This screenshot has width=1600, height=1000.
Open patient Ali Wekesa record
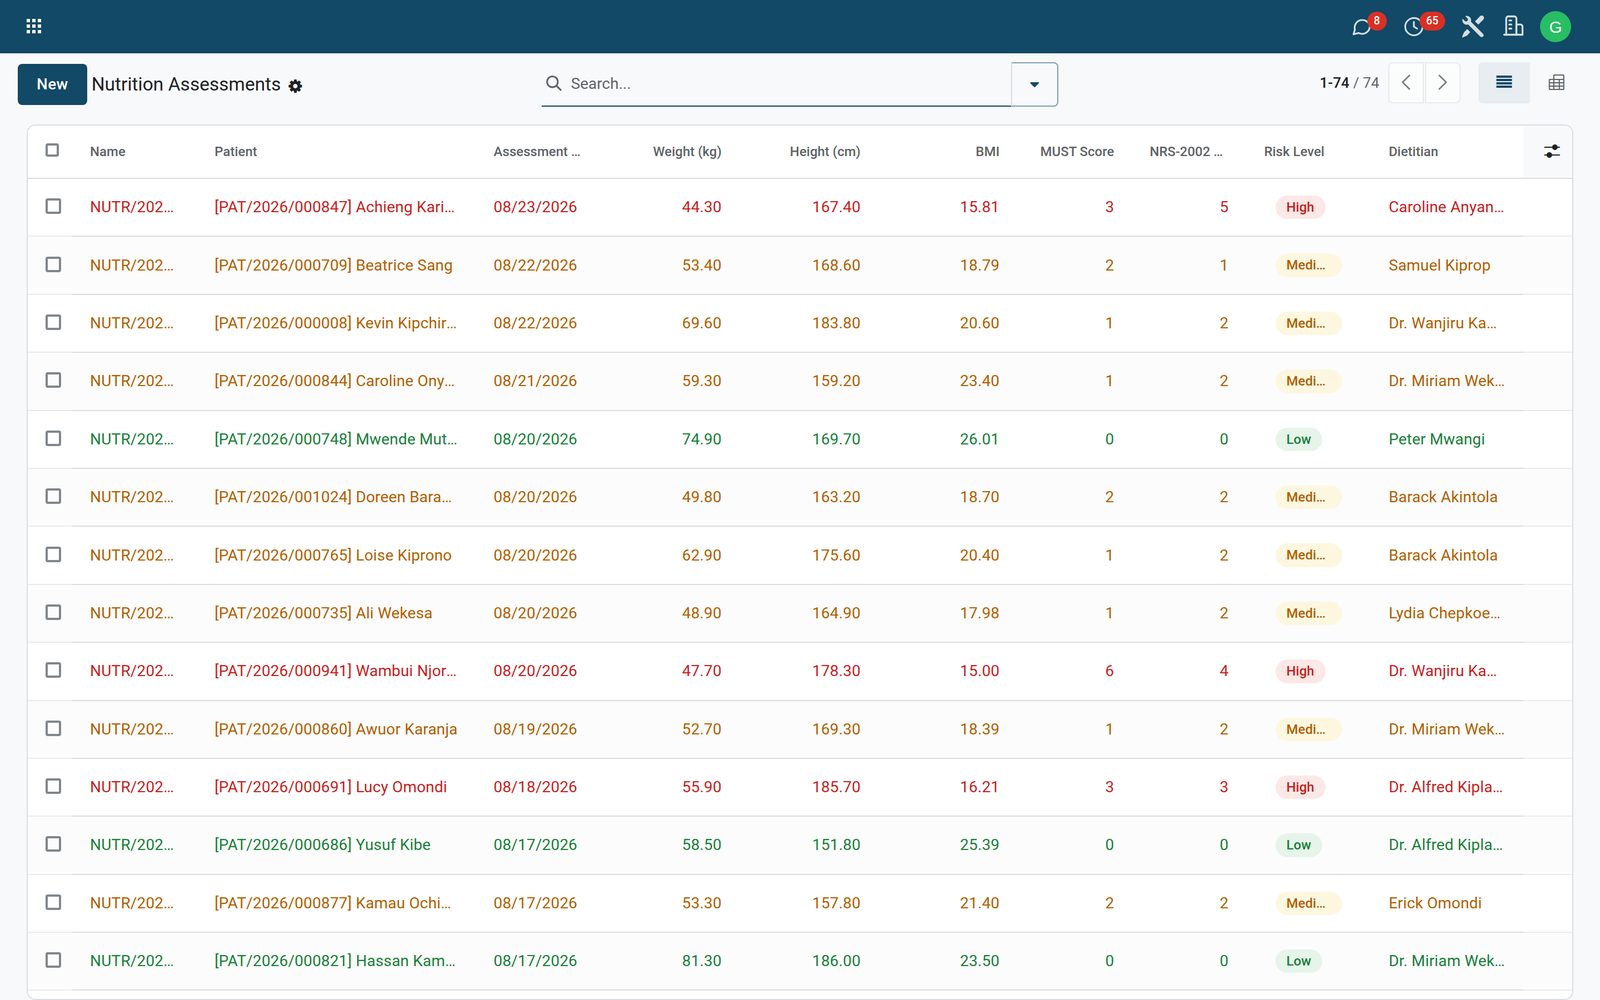(x=323, y=613)
